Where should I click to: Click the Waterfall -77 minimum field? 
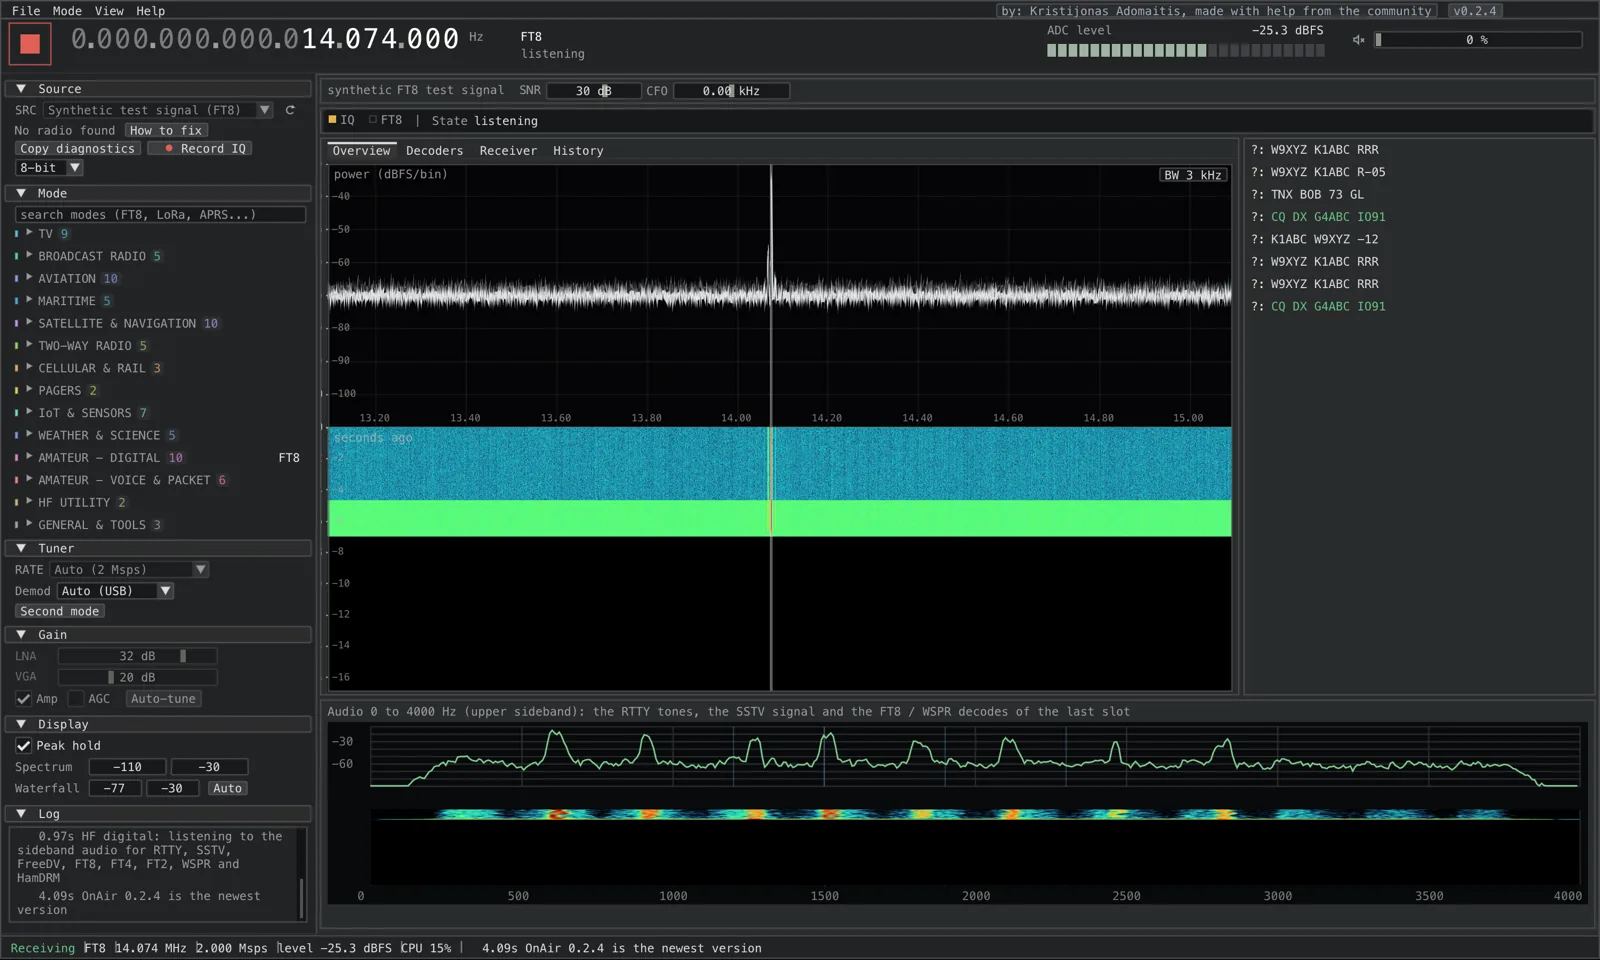(x=116, y=788)
